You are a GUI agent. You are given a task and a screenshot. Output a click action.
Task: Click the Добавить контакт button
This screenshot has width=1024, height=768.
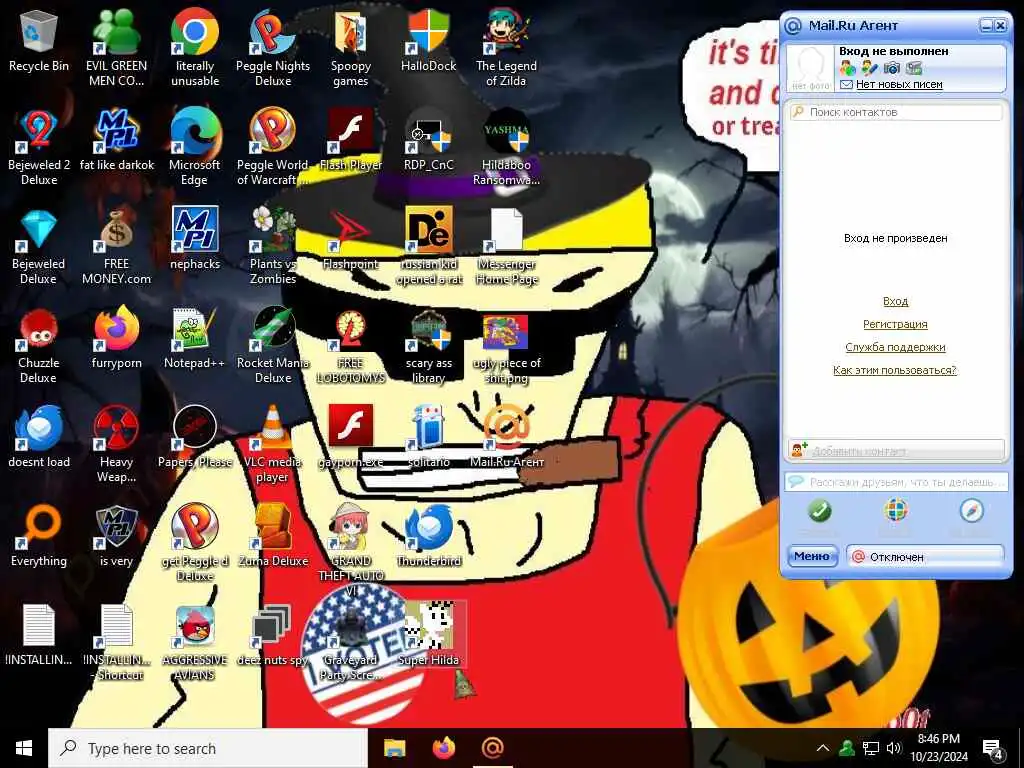pos(895,451)
